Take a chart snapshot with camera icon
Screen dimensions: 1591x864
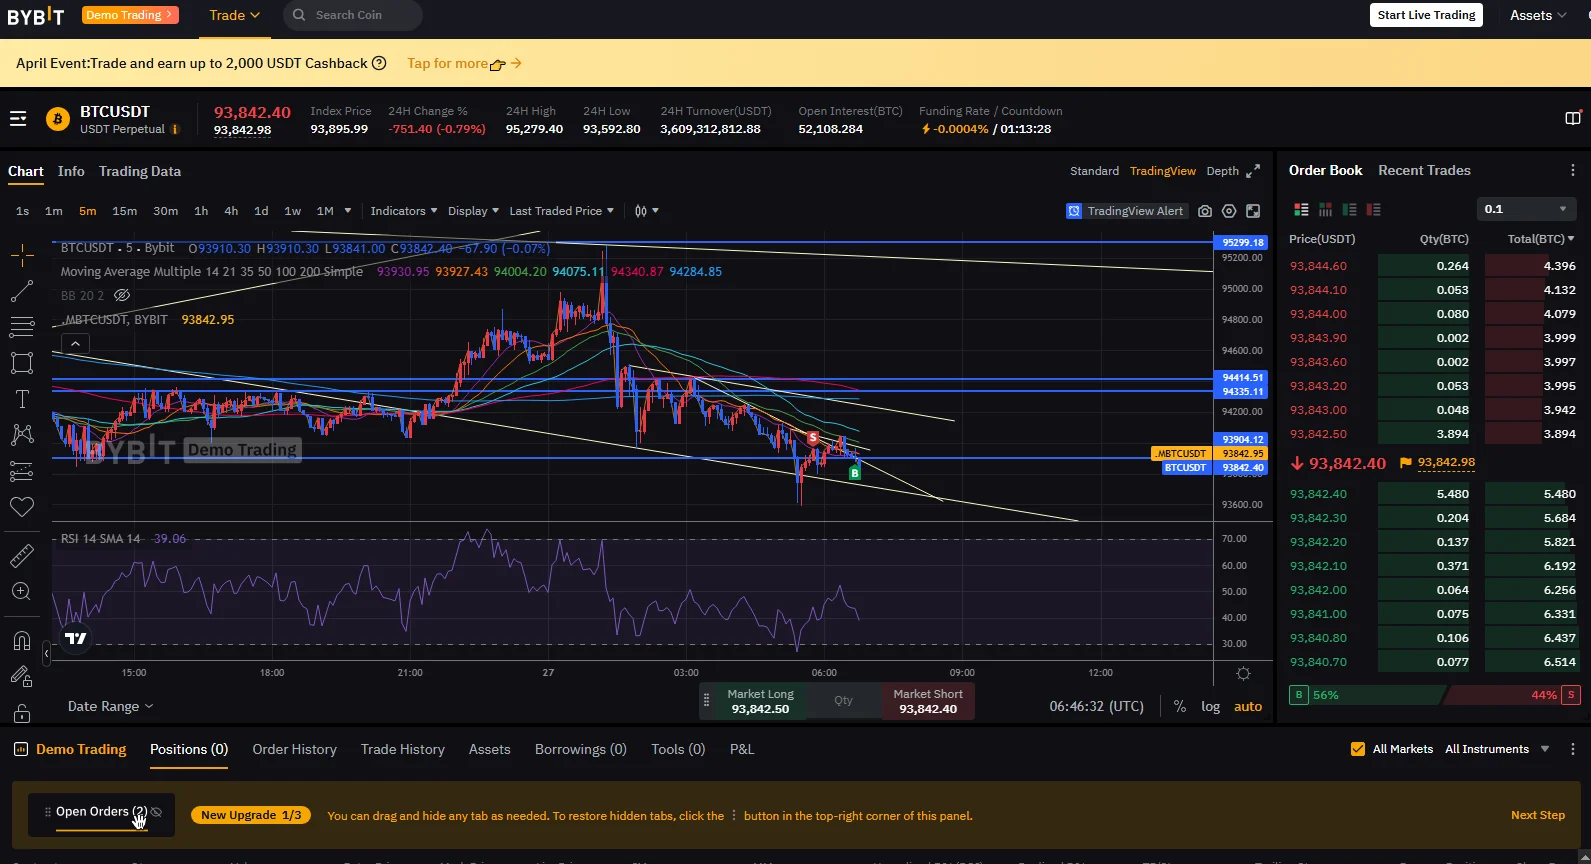(x=1205, y=211)
